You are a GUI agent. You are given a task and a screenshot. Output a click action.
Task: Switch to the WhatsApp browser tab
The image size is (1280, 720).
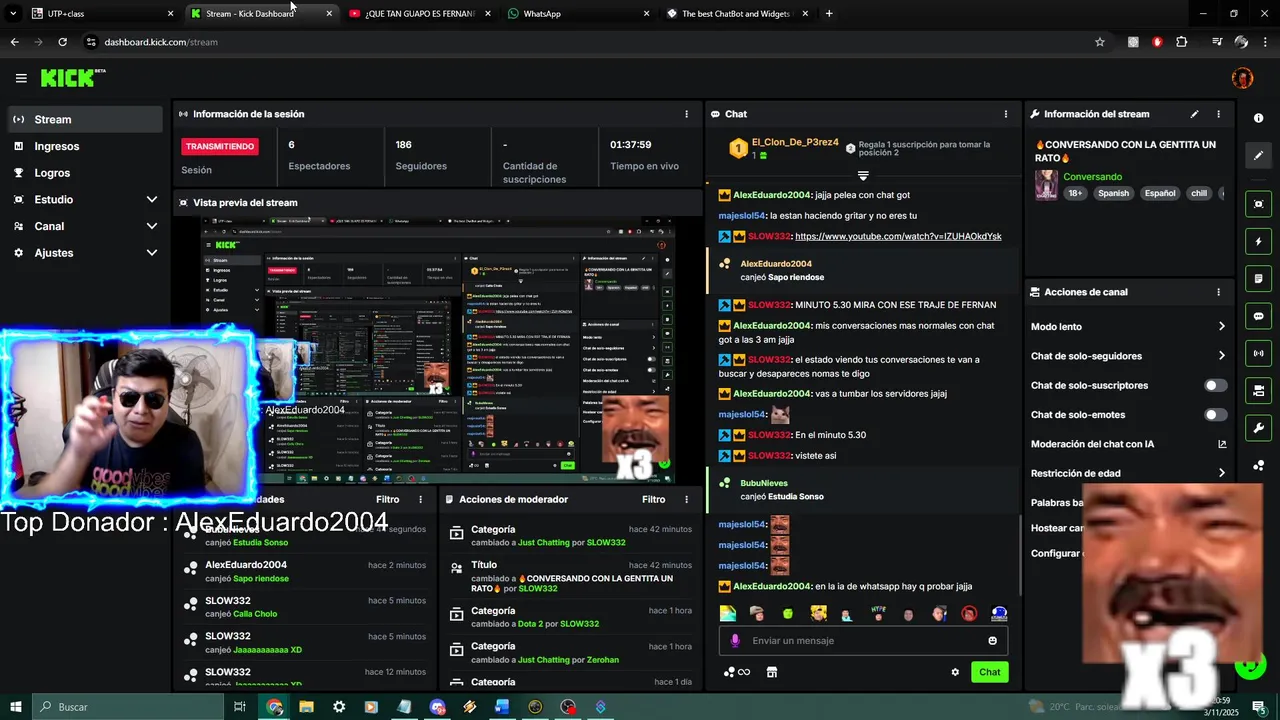(577, 14)
